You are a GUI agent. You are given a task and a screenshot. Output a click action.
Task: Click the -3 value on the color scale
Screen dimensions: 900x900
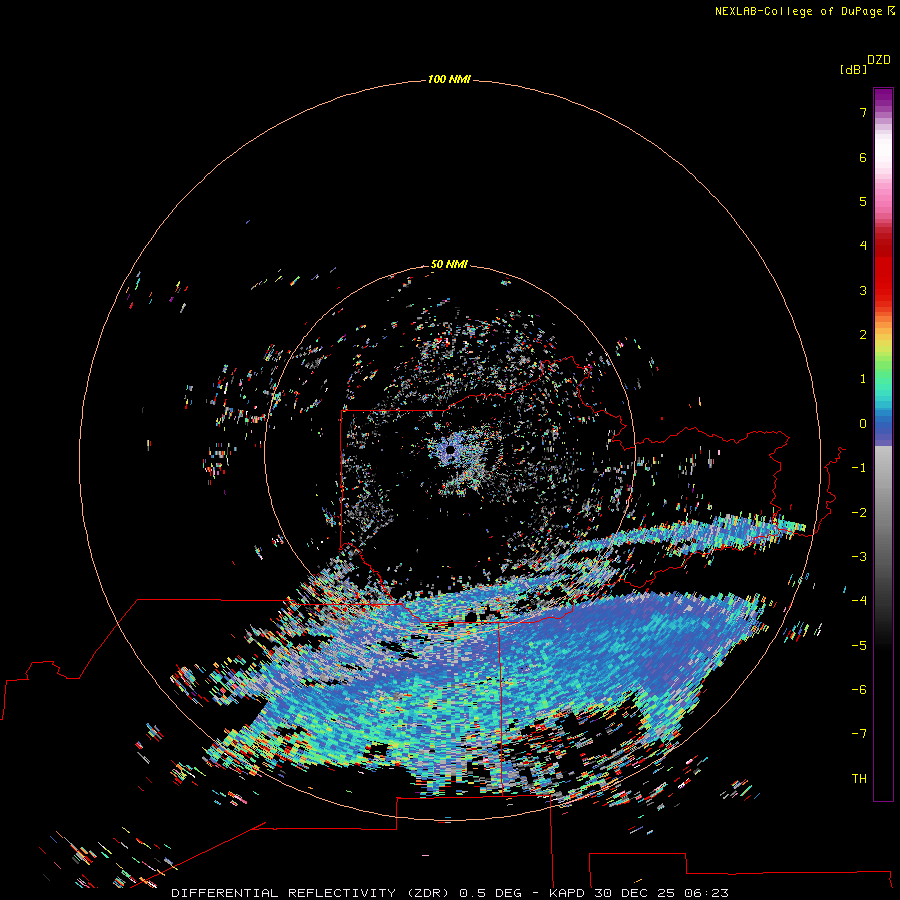tap(859, 557)
